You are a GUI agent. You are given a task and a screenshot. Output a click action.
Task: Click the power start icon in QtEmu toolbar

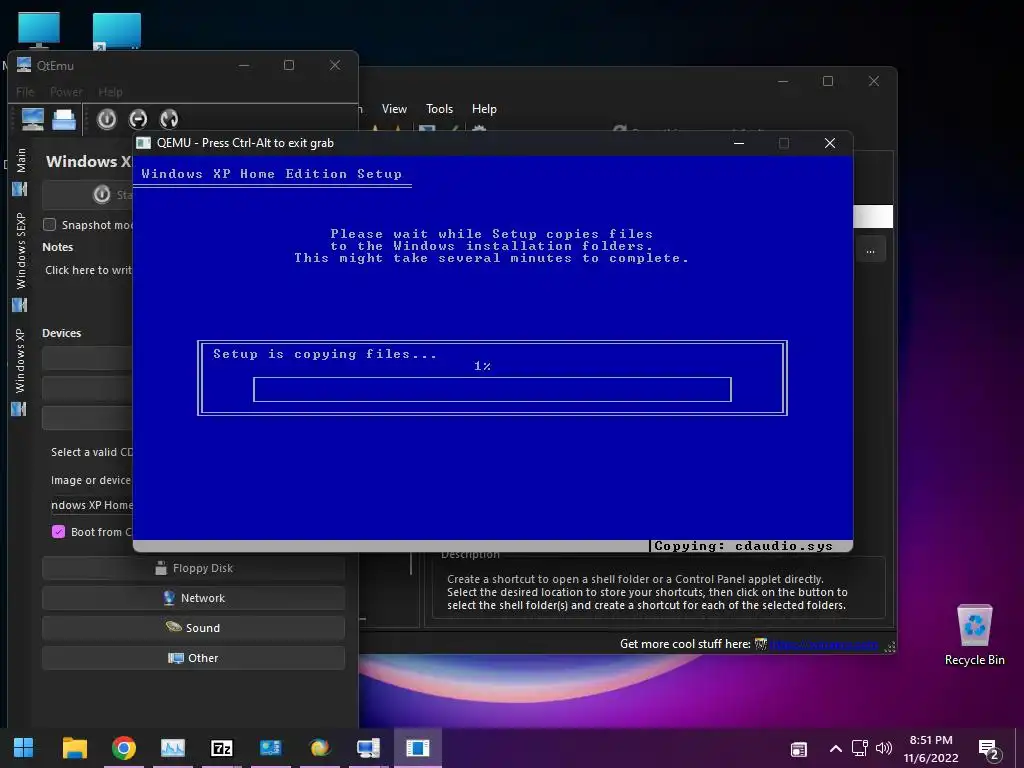click(106, 119)
